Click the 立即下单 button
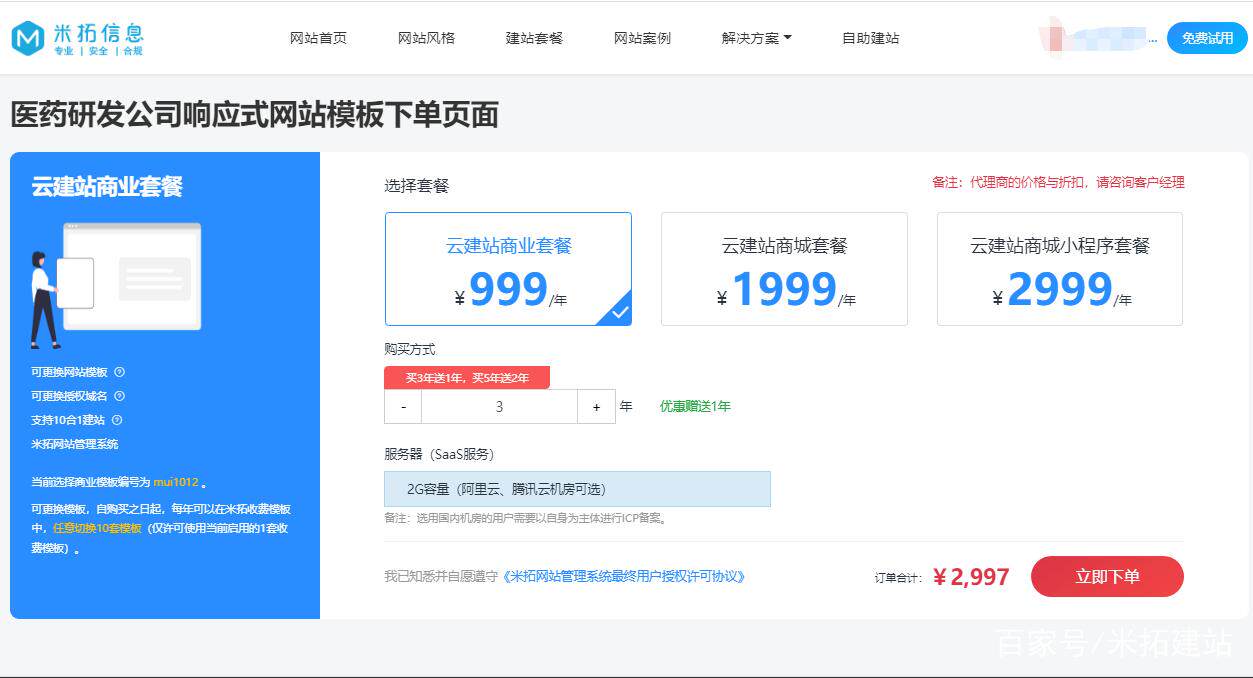 tap(1107, 577)
